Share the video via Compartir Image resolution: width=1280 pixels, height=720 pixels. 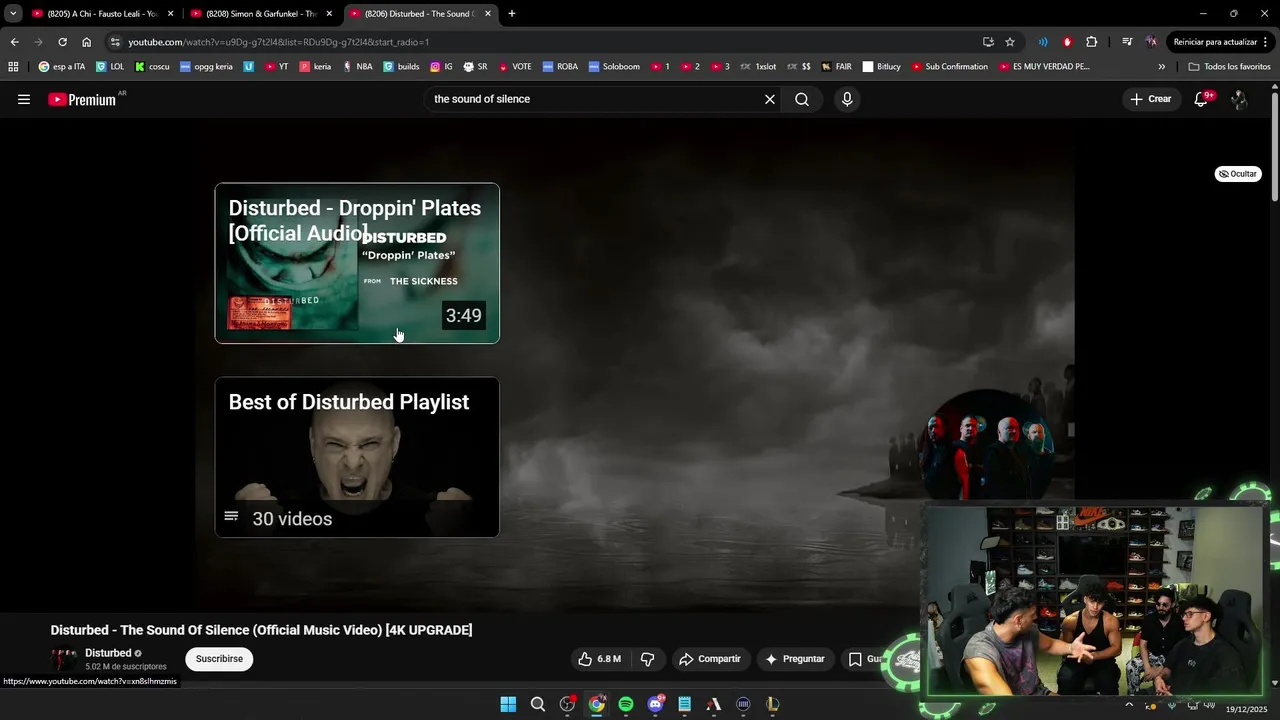tap(710, 659)
